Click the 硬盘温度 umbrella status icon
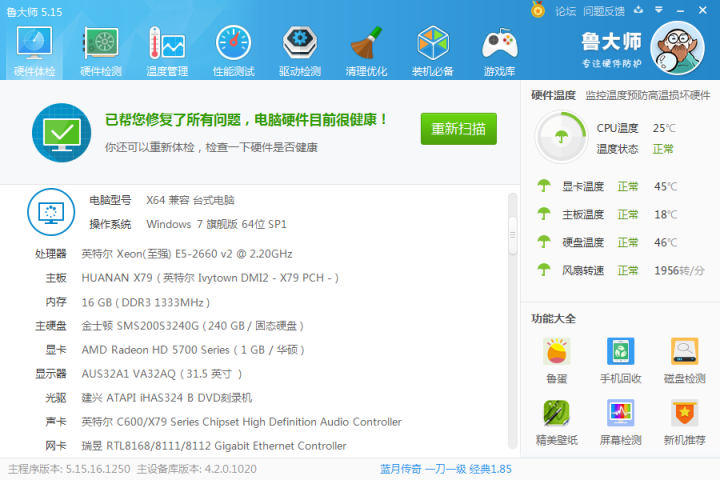Viewport: 720px width, 480px height. coord(544,242)
